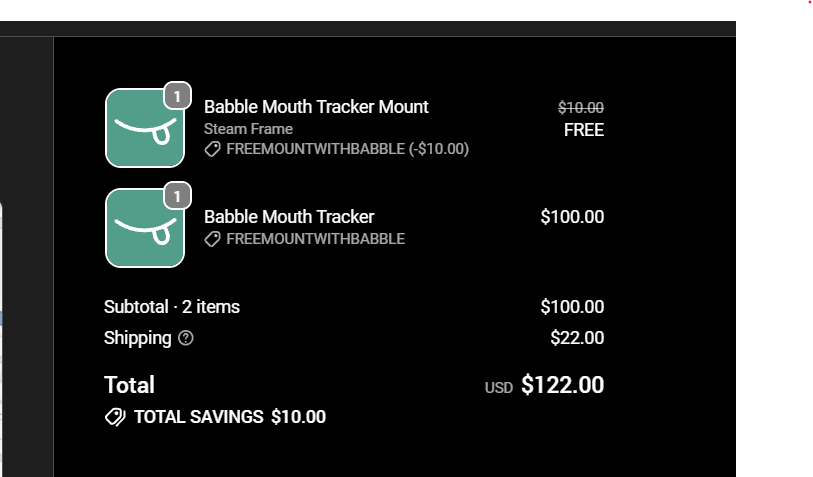Image resolution: width=813 pixels, height=477 pixels.
Task: Click the struck-through $10.00 original price
Action: pos(581,108)
